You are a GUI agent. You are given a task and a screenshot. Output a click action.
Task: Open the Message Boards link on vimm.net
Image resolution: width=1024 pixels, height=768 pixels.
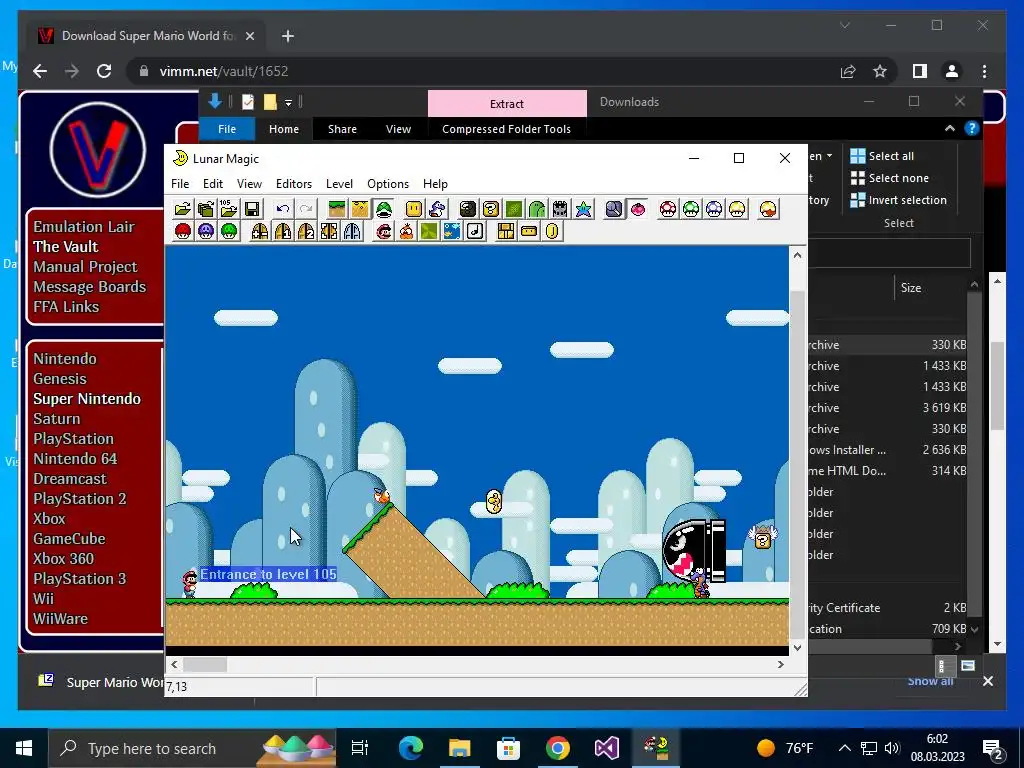click(89, 287)
